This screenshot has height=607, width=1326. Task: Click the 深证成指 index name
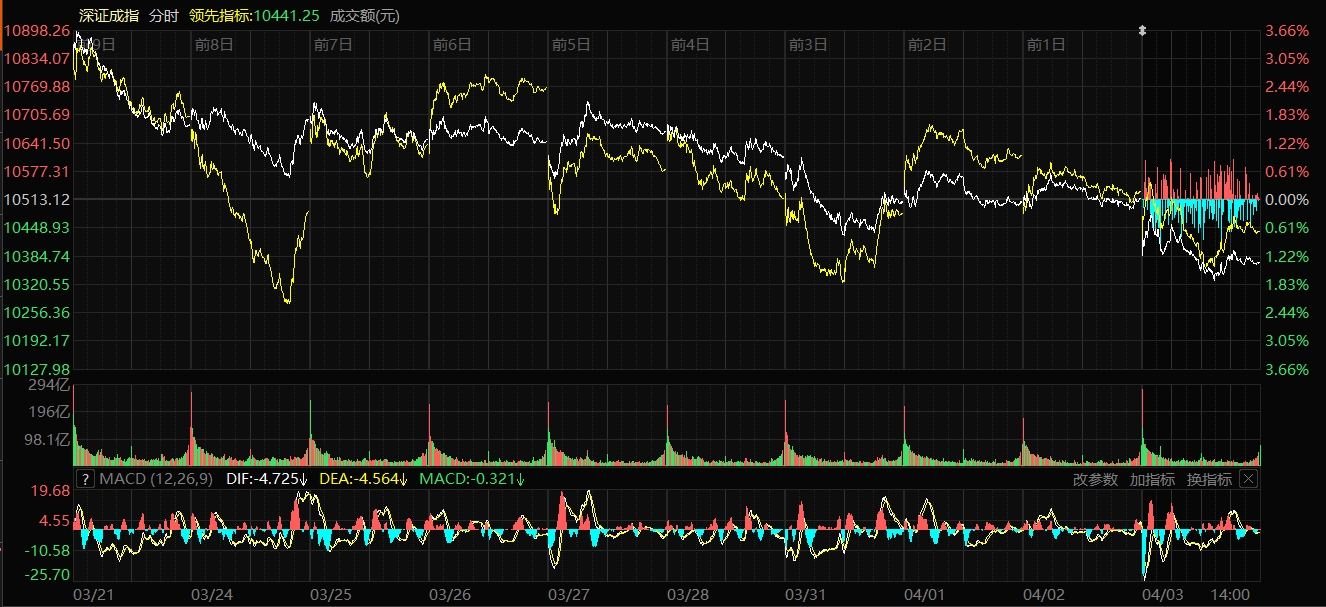(109, 15)
